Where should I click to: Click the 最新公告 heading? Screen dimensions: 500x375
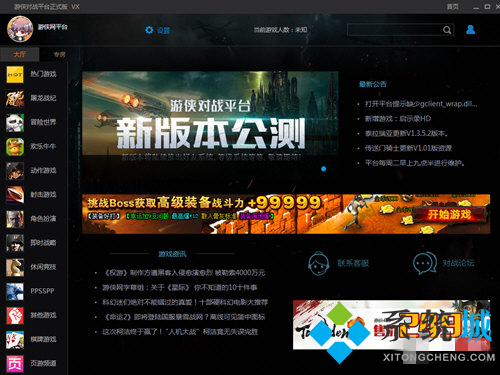[x=372, y=84]
